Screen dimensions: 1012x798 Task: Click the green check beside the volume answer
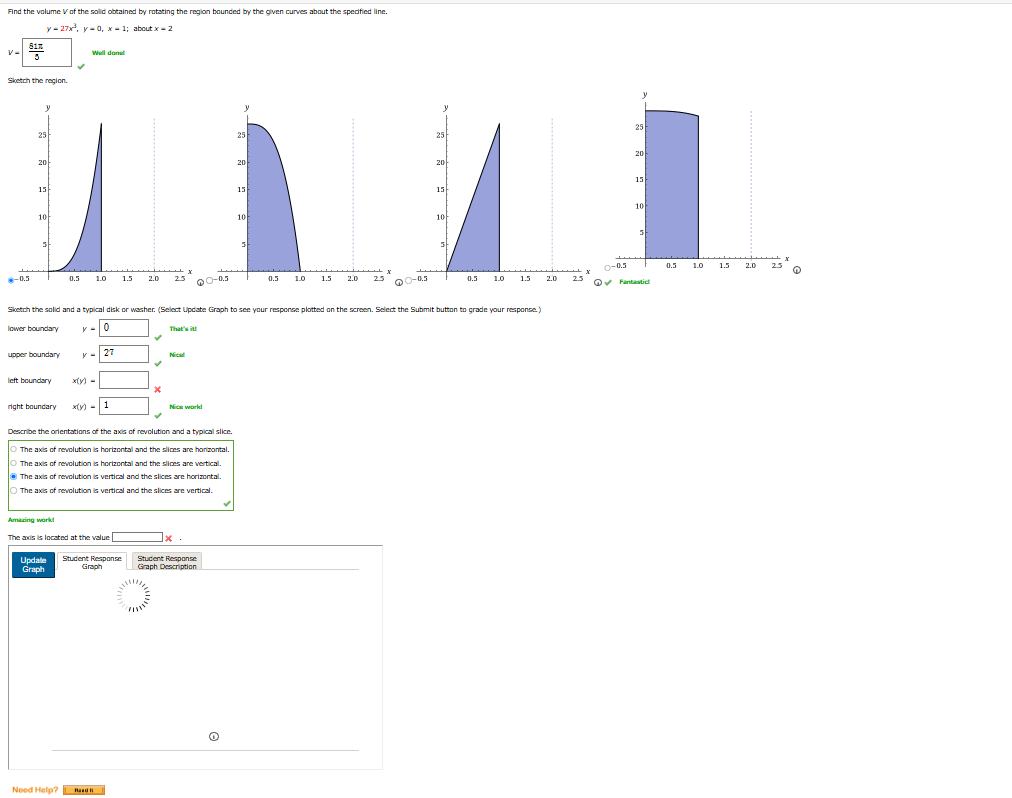point(81,66)
